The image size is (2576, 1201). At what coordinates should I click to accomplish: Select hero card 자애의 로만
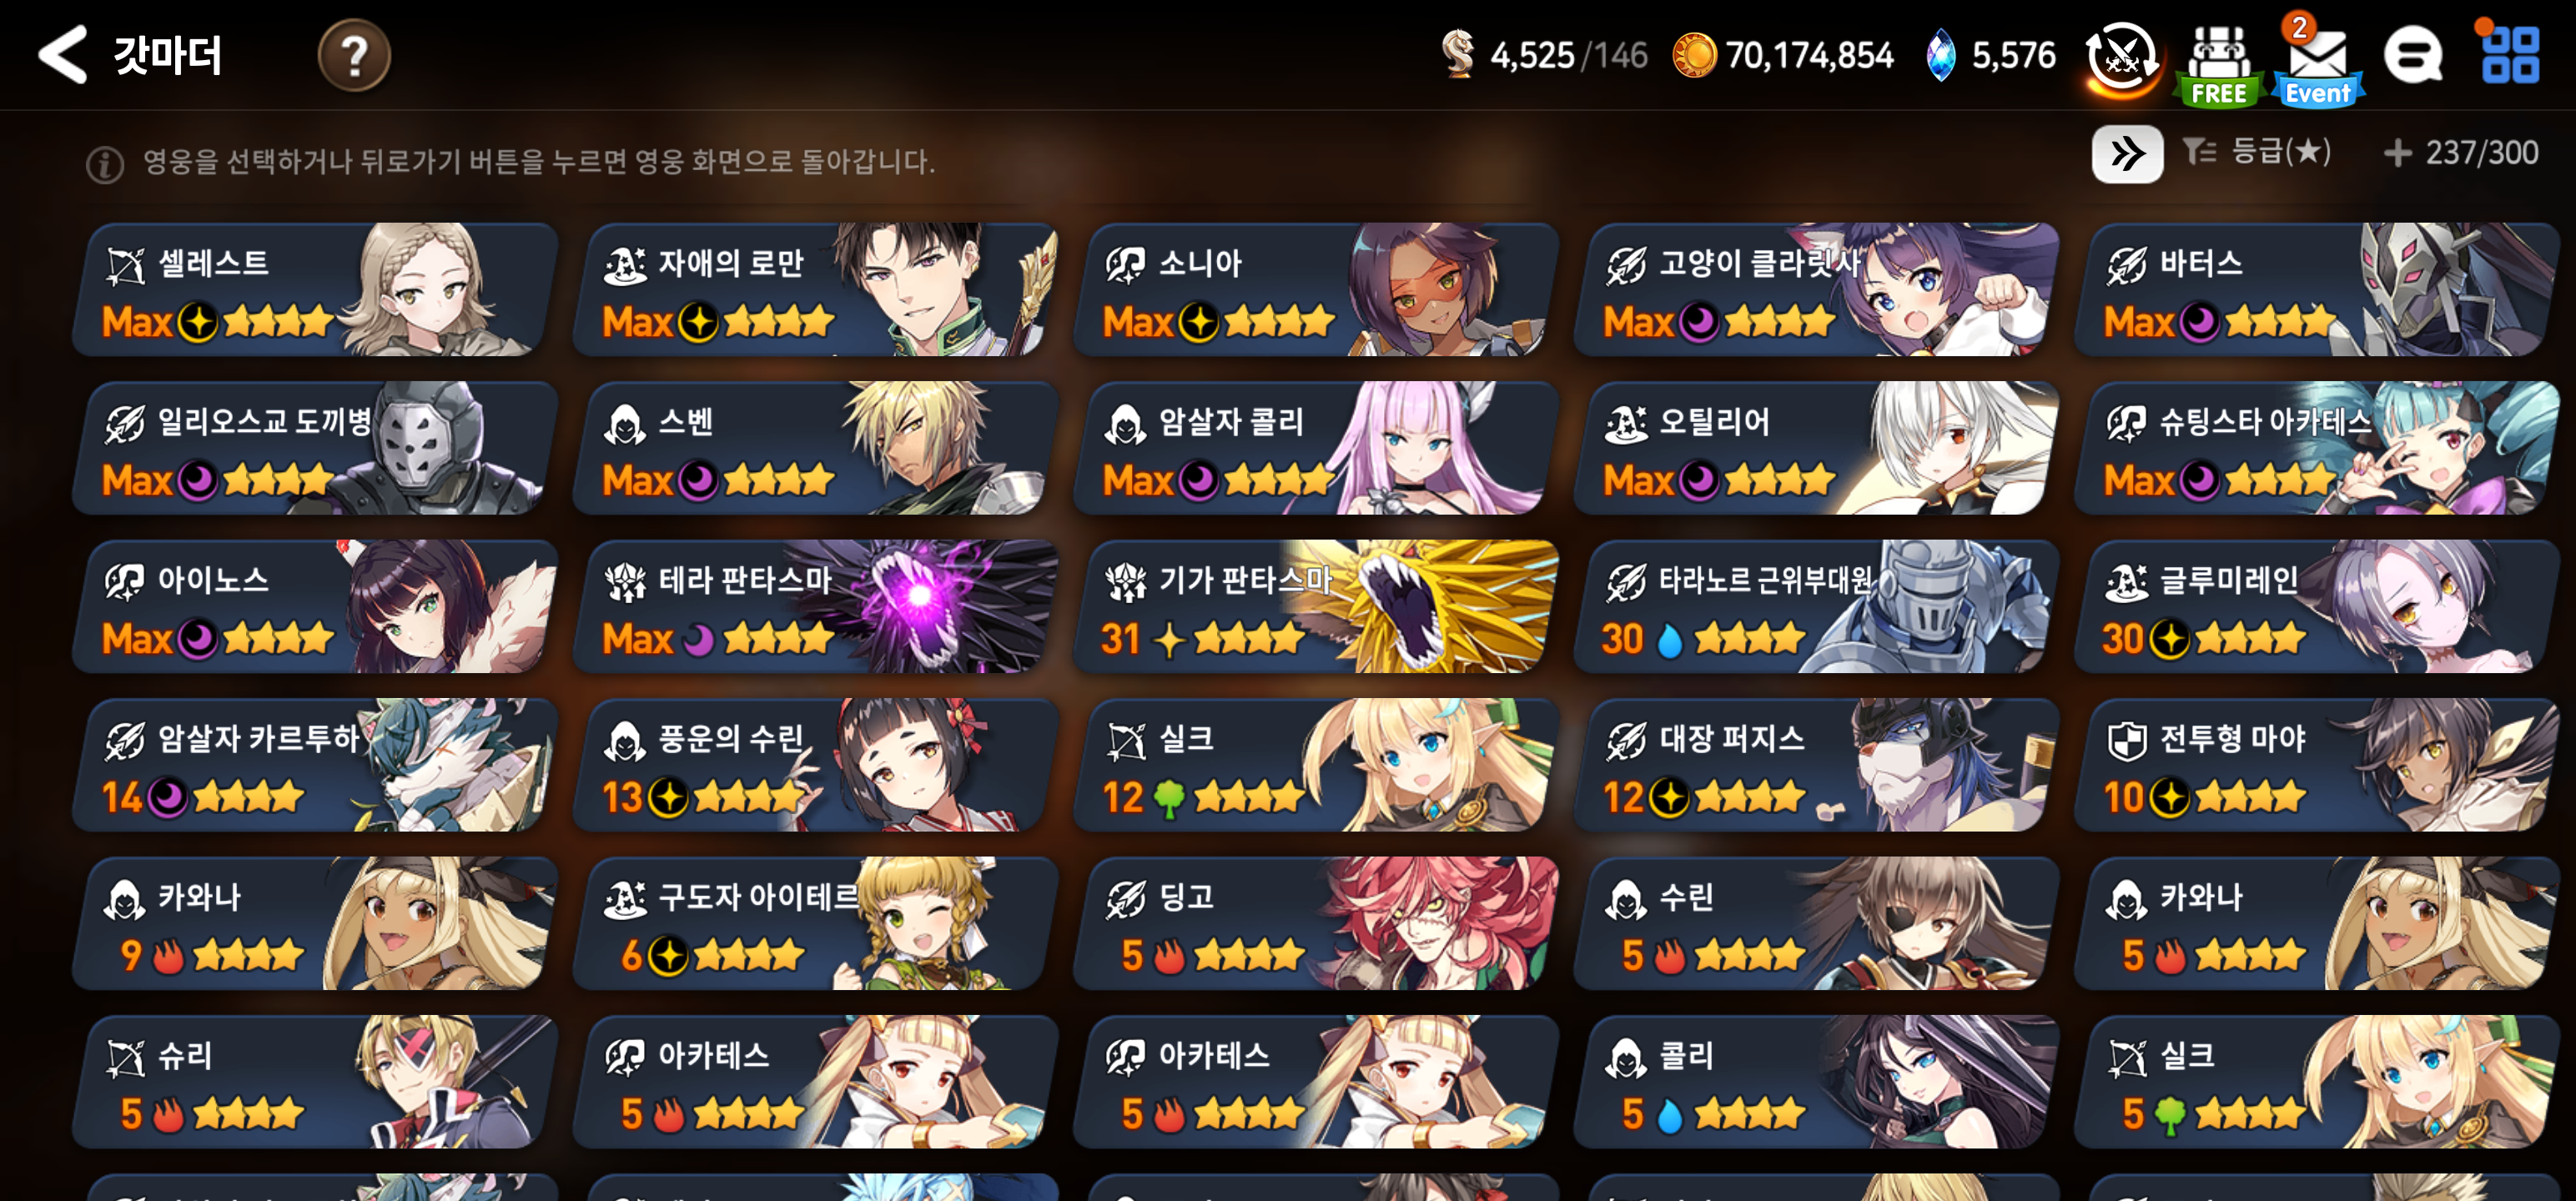[x=815, y=289]
